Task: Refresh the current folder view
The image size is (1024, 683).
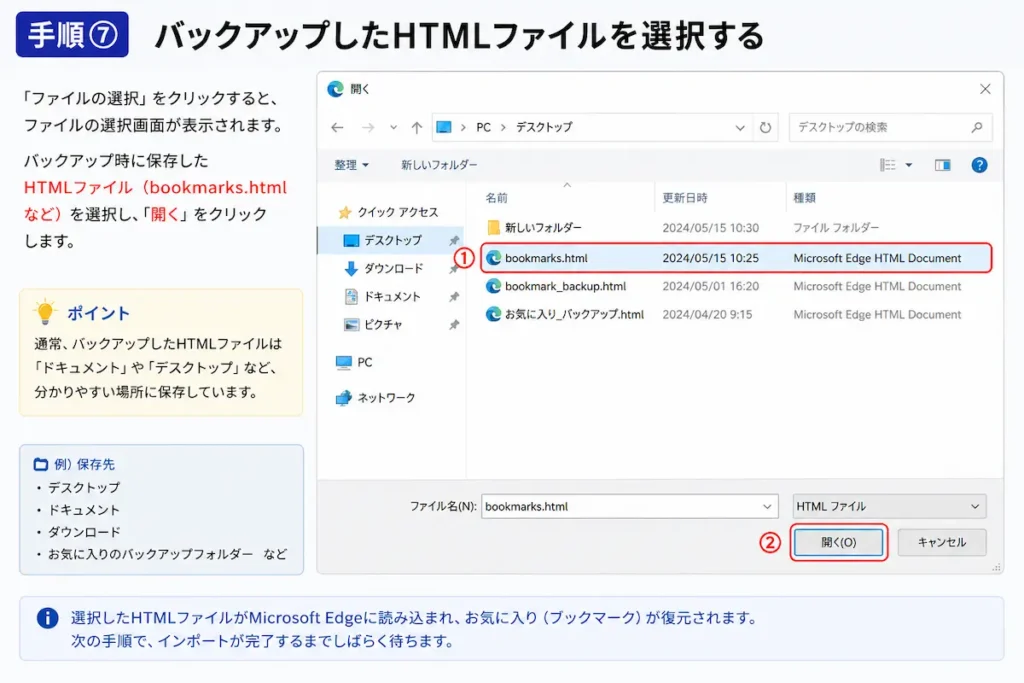Action: click(x=765, y=127)
